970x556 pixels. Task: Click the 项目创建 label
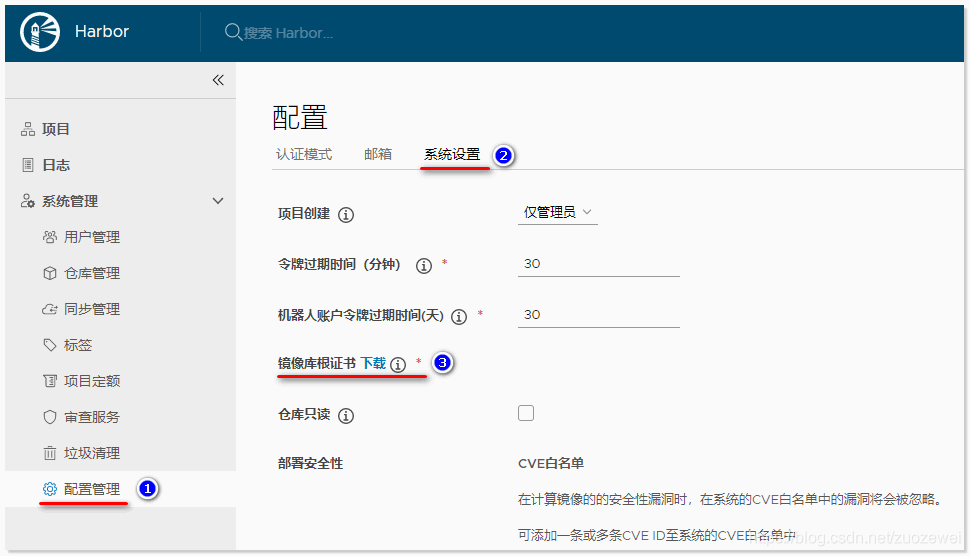(x=304, y=213)
